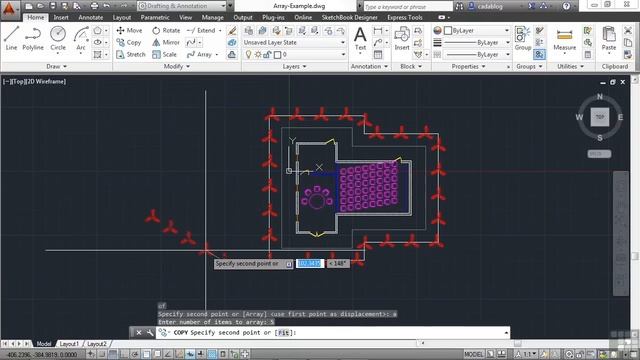The height and width of the screenshot is (360, 640).
Task: Switch to Layout2 tab
Action: click(97, 344)
